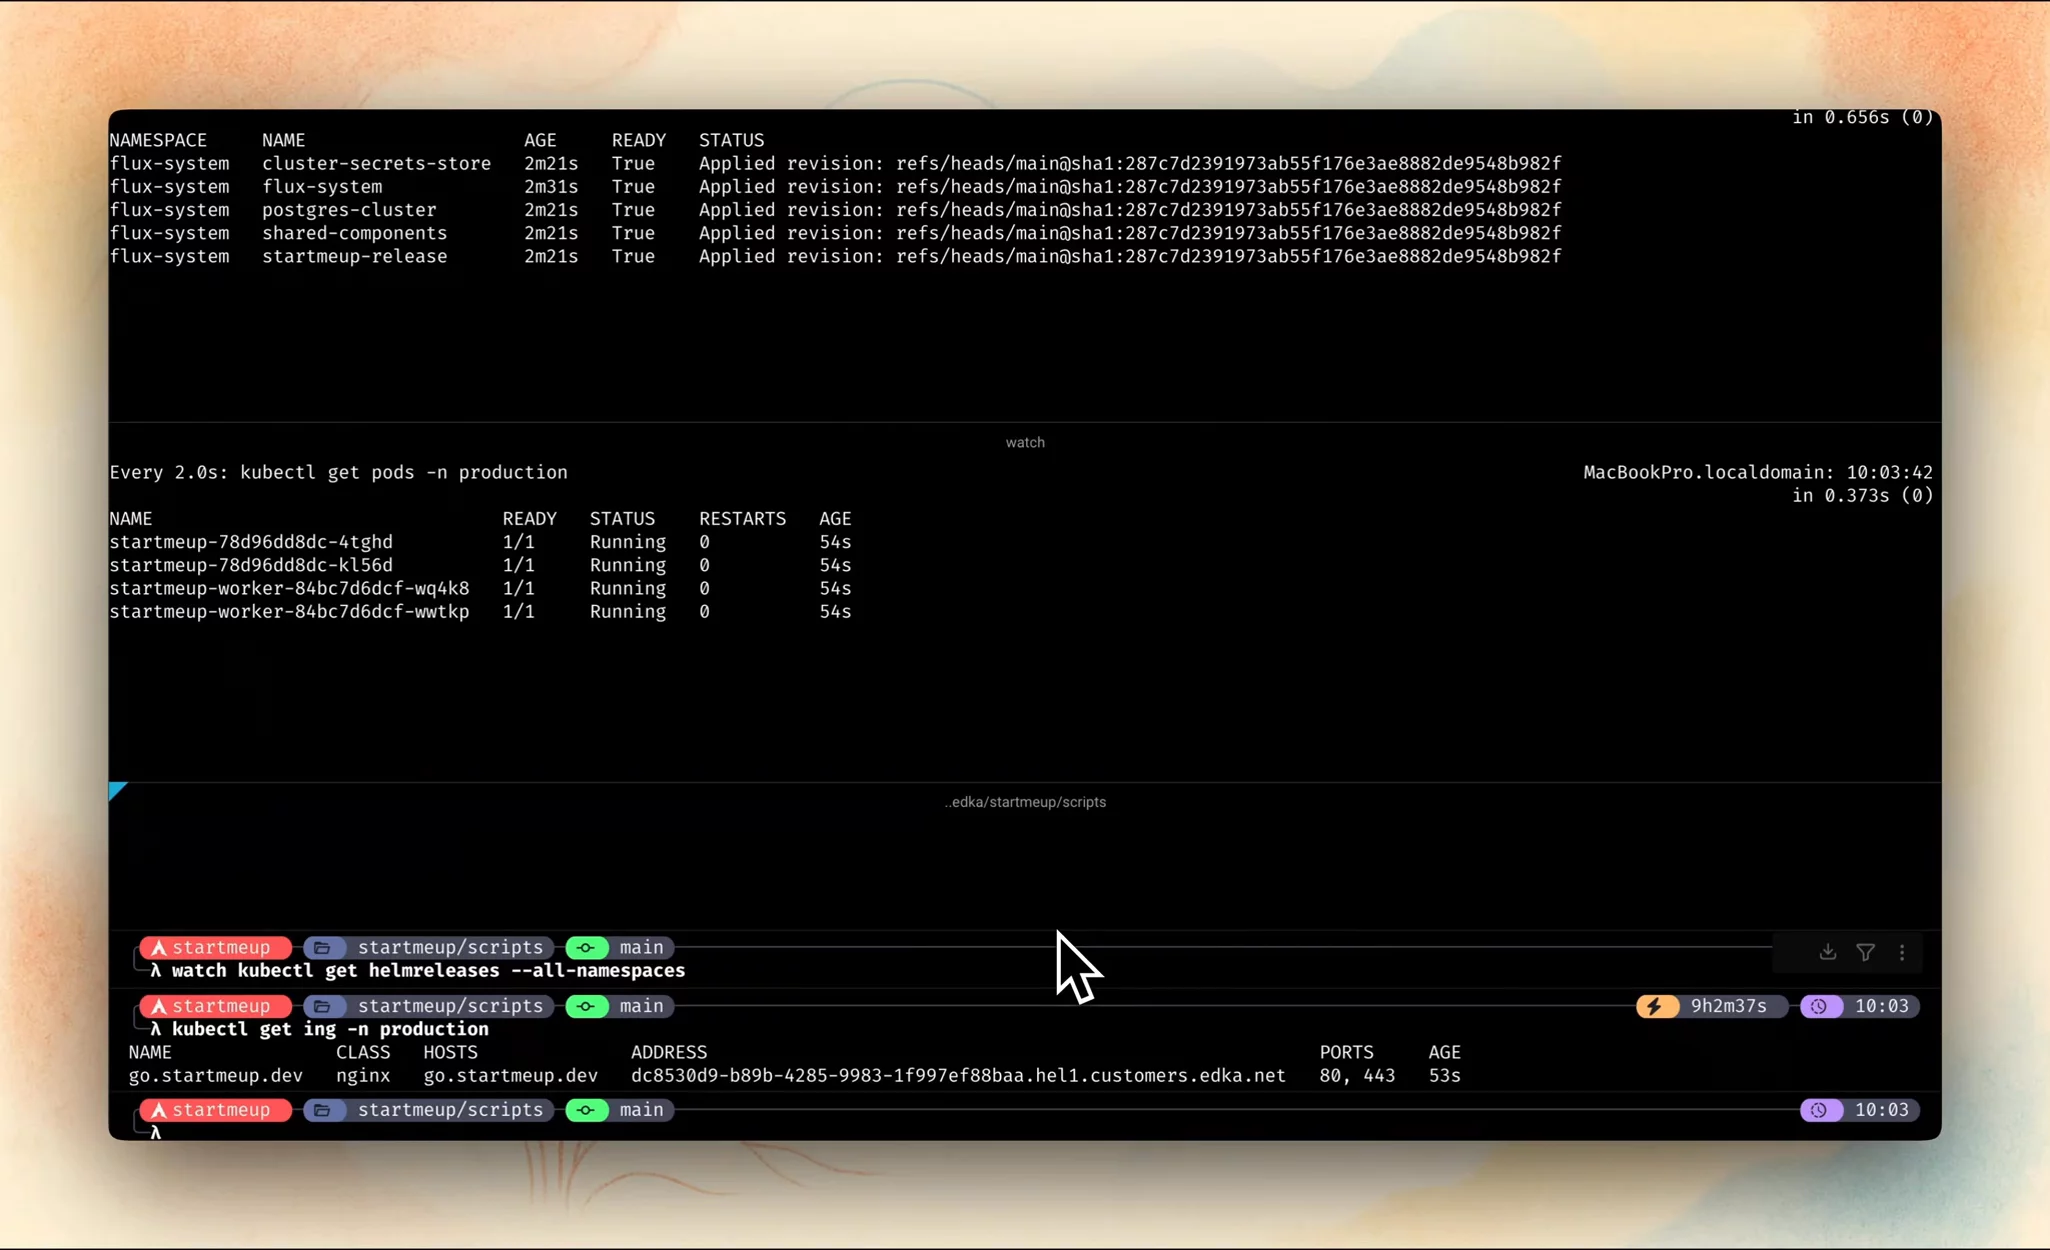
Task: Click green git branch icon in watch prompt
Action: [587, 947]
